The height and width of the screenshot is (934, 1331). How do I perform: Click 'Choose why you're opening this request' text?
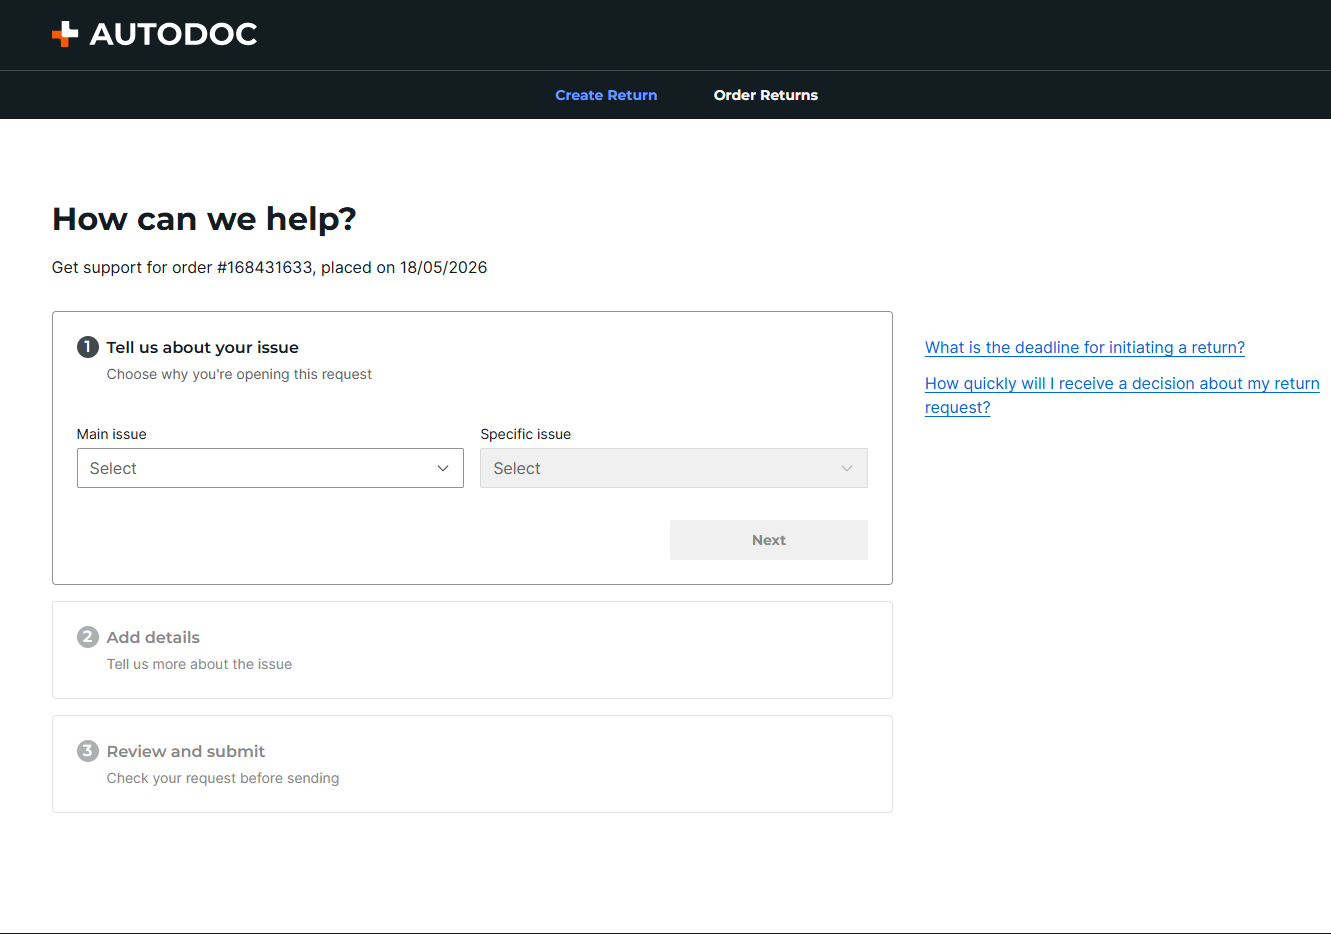[239, 374]
